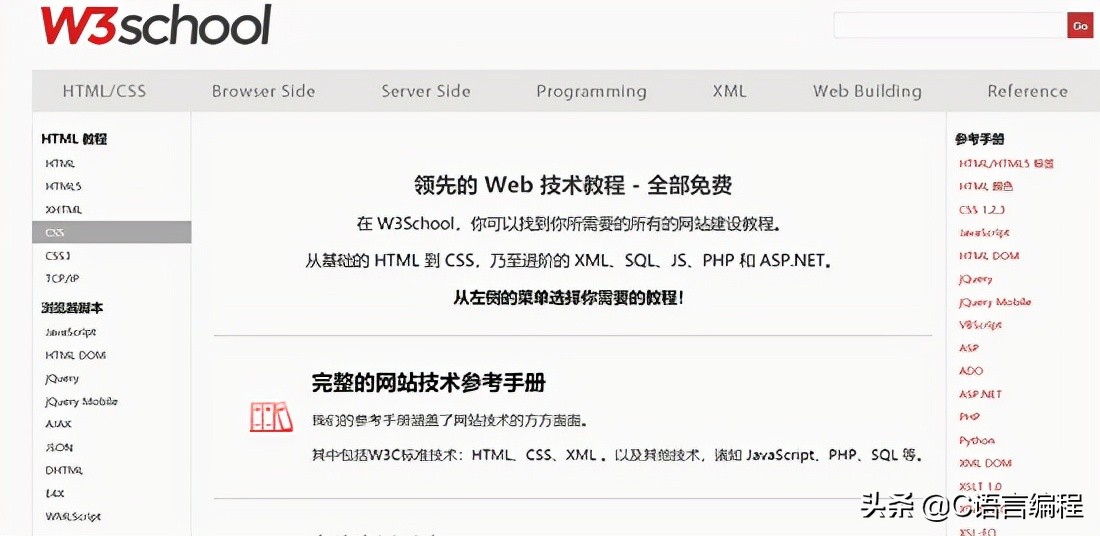1100x536 pixels.
Task: Open the red ASP reference link
Action: tap(968, 348)
